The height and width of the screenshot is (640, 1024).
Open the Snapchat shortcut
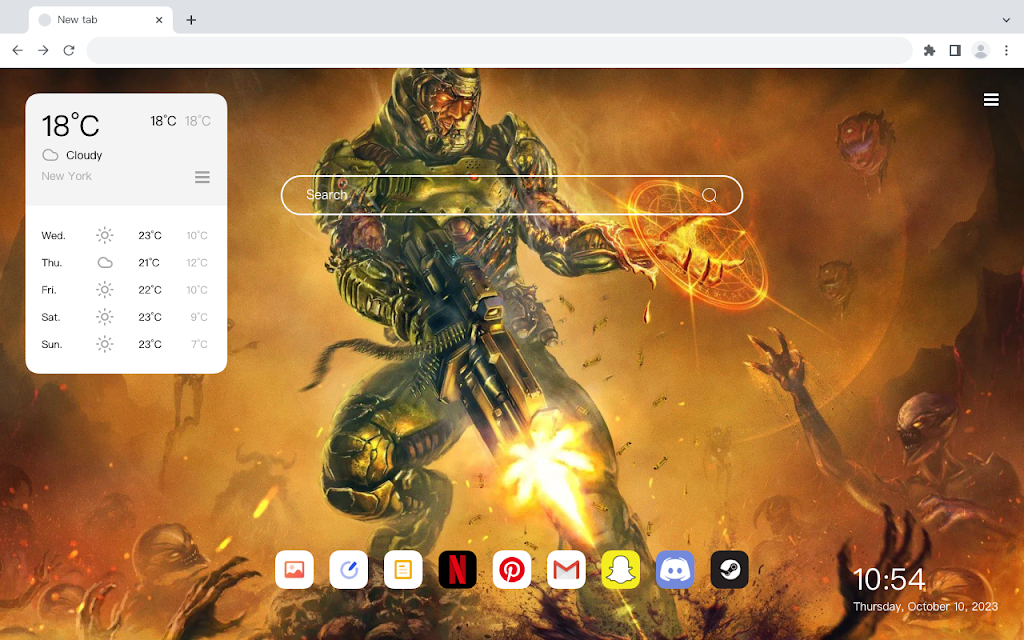point(620,569)
